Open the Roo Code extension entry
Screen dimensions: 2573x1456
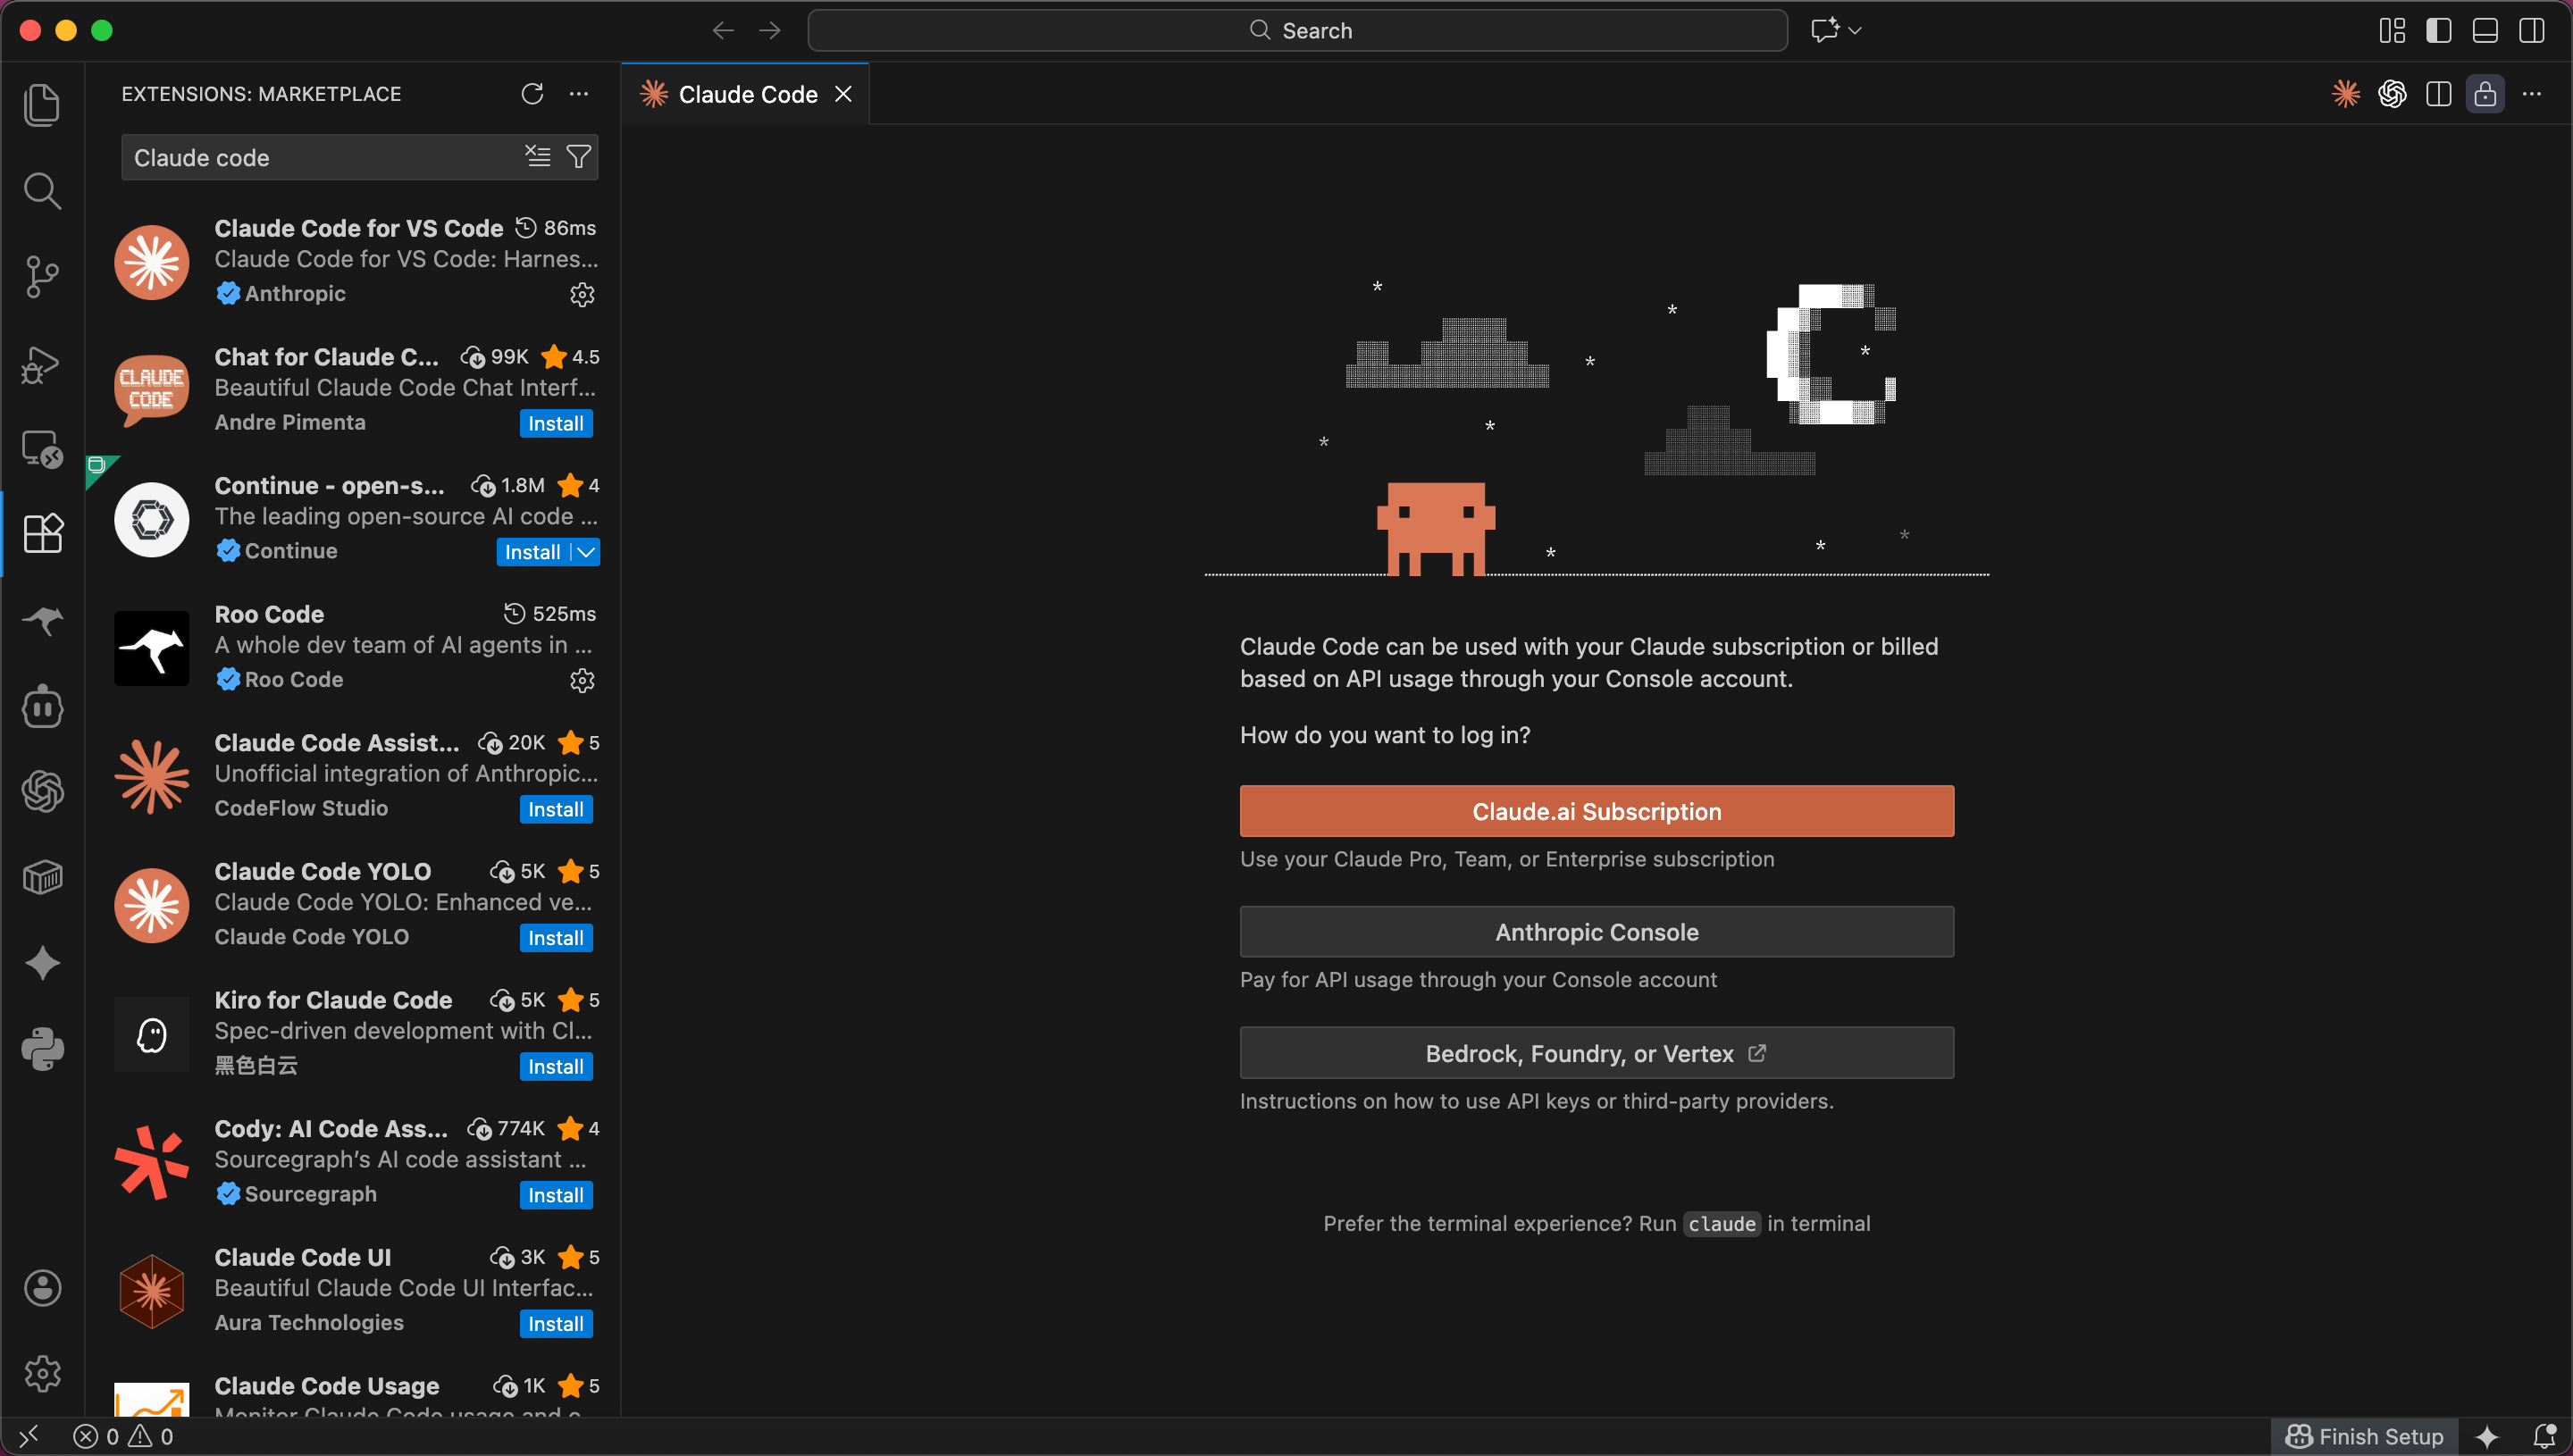[353, 647]
